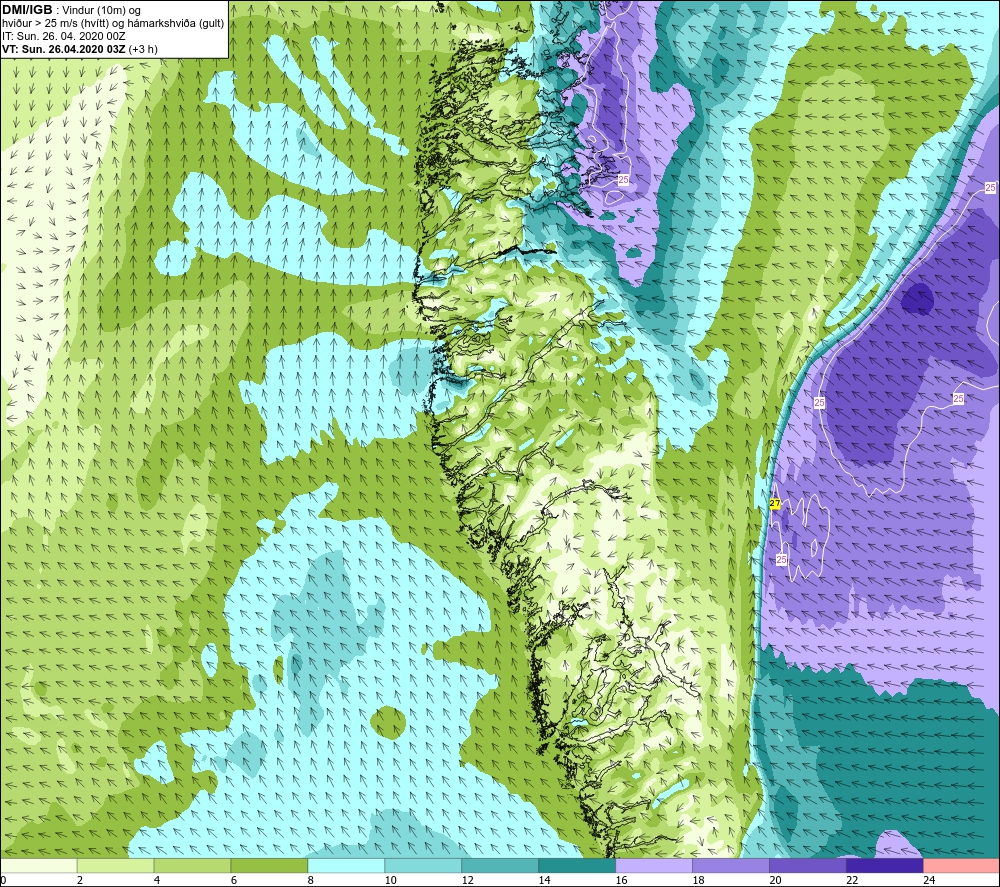Click the legend tick label '6'
This screenshot has height=887, width=1000.
[233, 880]
